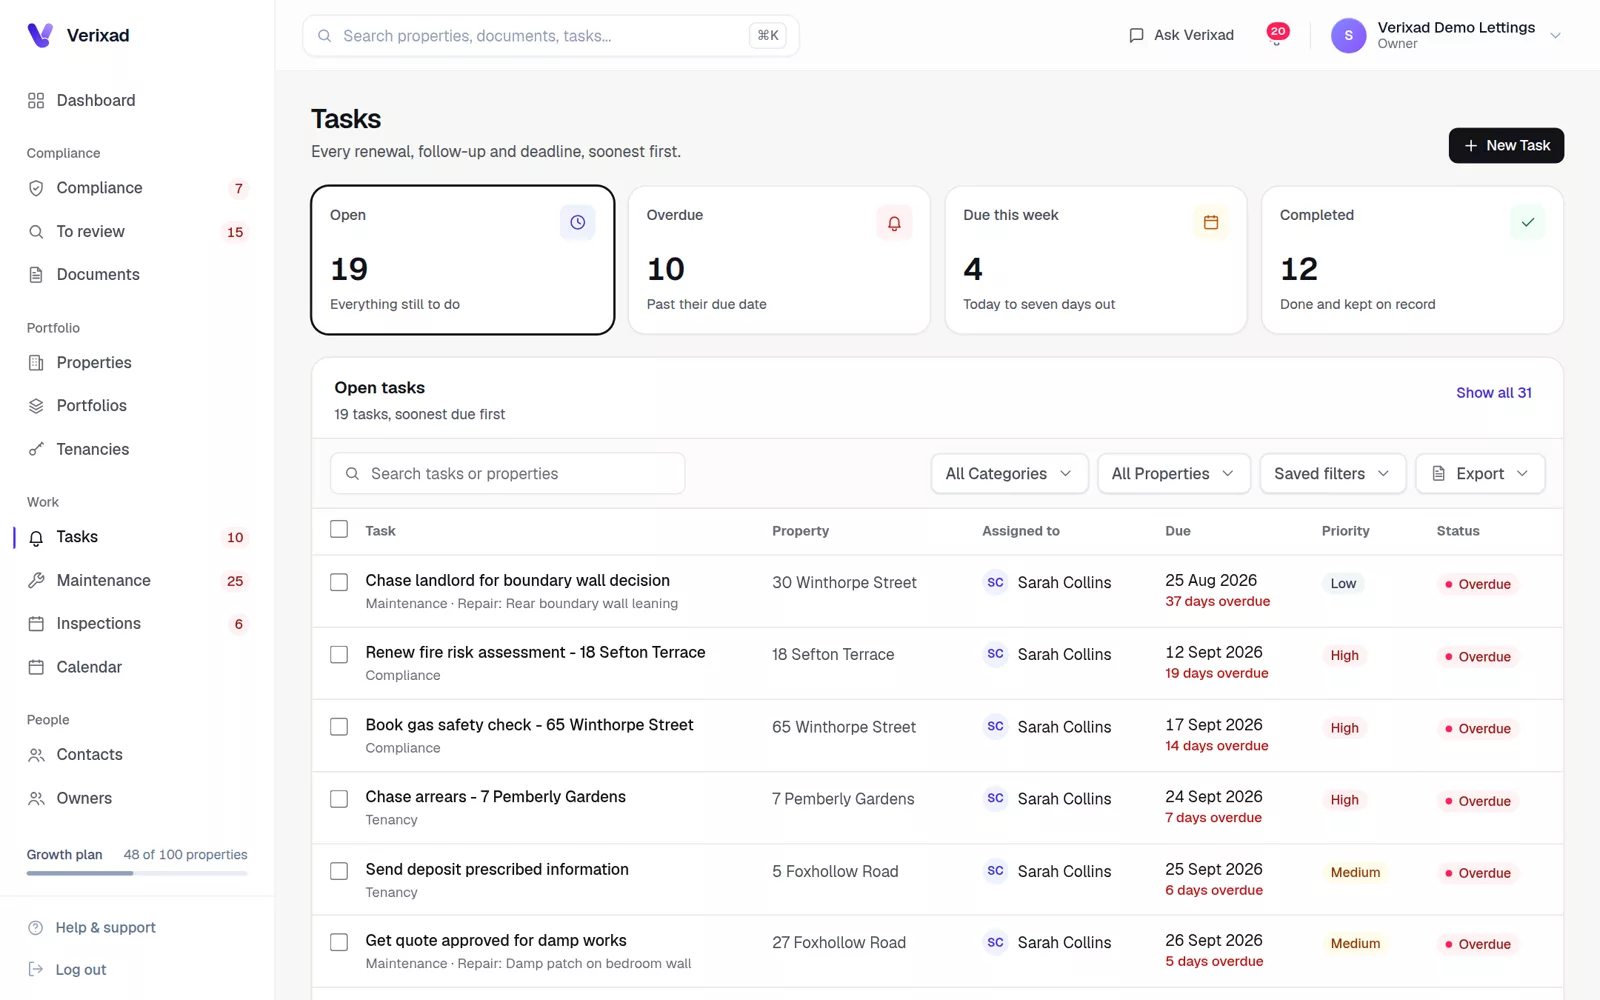Viewport: 1600px width, 1000px height.
Task: Select the Overdue summary card
Action: [x=779, y=260]
